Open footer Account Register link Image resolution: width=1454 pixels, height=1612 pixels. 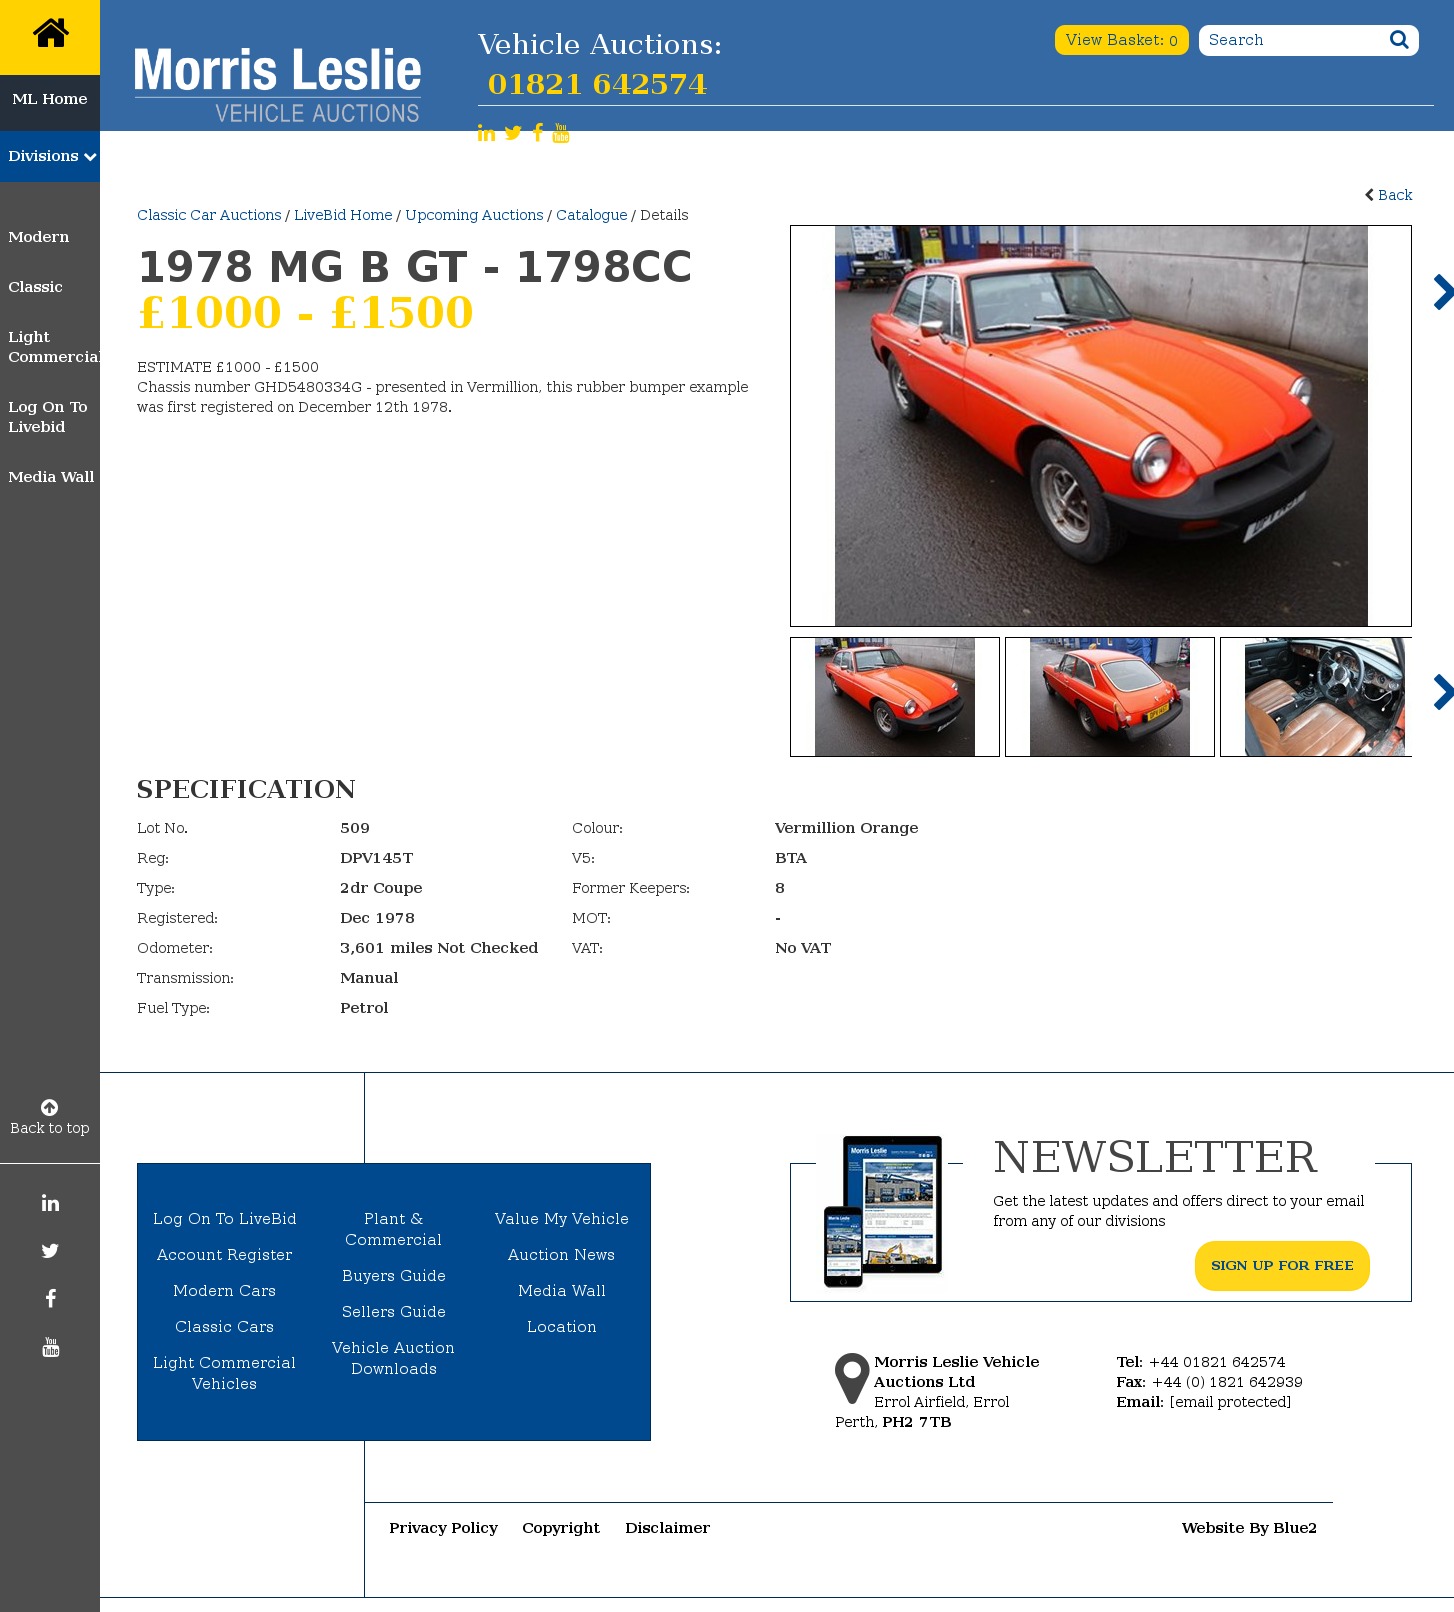[225, 1255]
